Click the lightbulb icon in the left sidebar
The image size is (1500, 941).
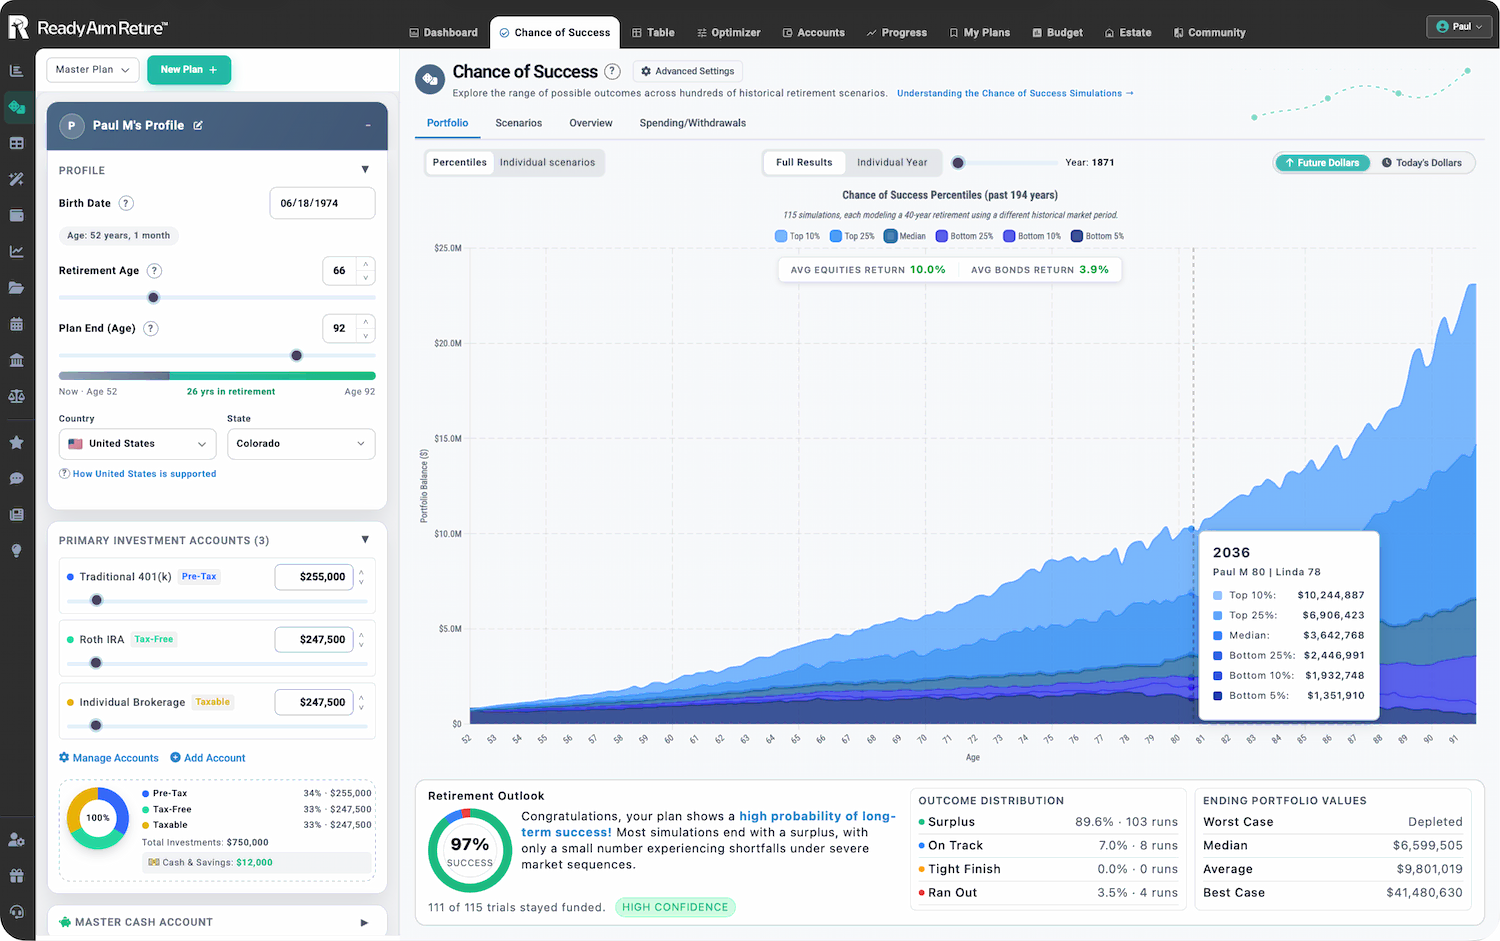17,551
